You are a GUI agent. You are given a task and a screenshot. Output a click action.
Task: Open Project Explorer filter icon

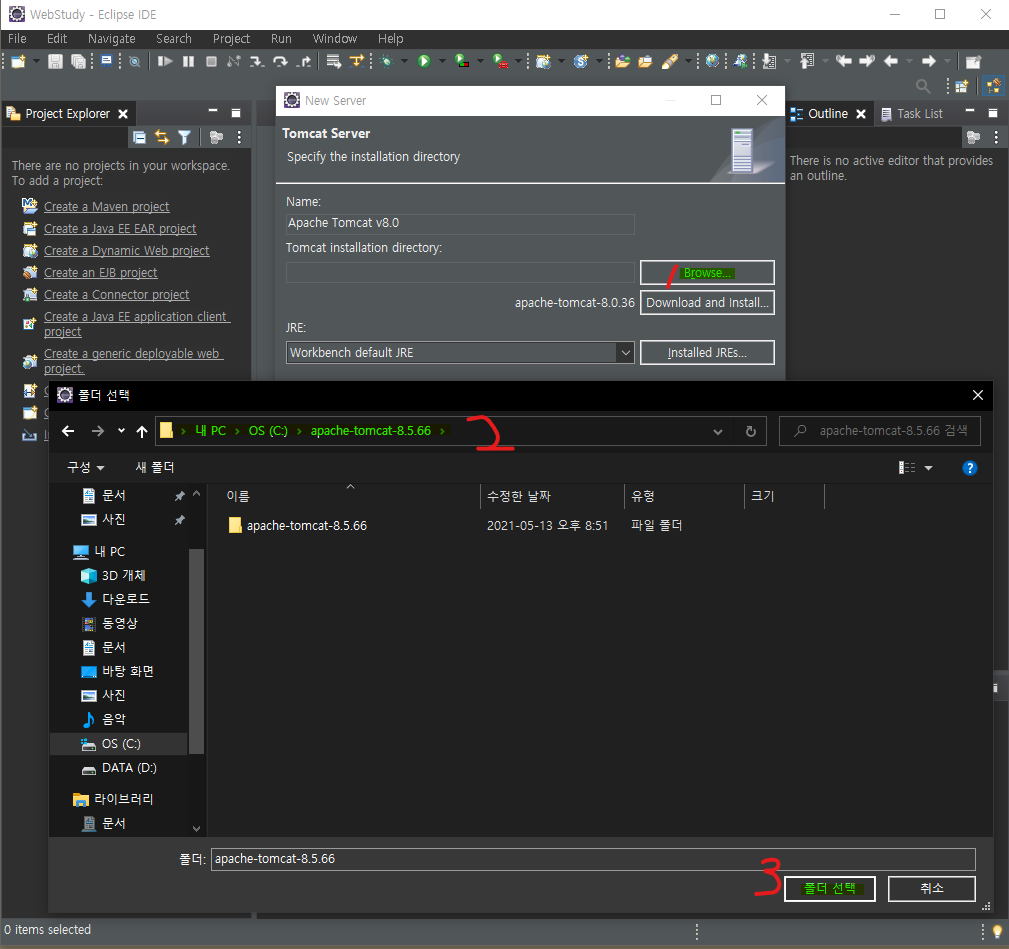tap(185, 137)
